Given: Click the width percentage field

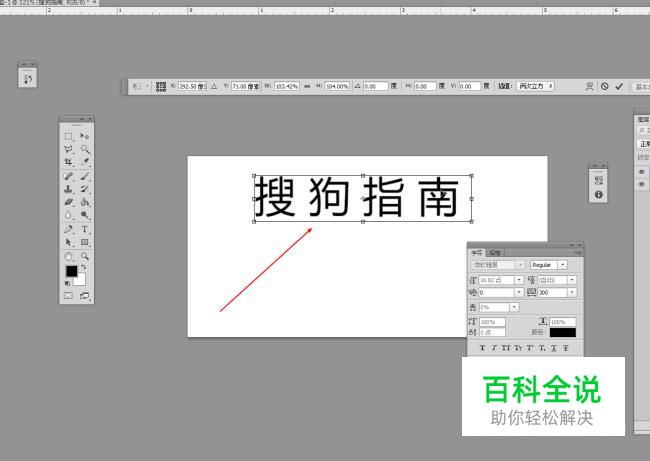Looking at the screenshot, I should 287,86.
